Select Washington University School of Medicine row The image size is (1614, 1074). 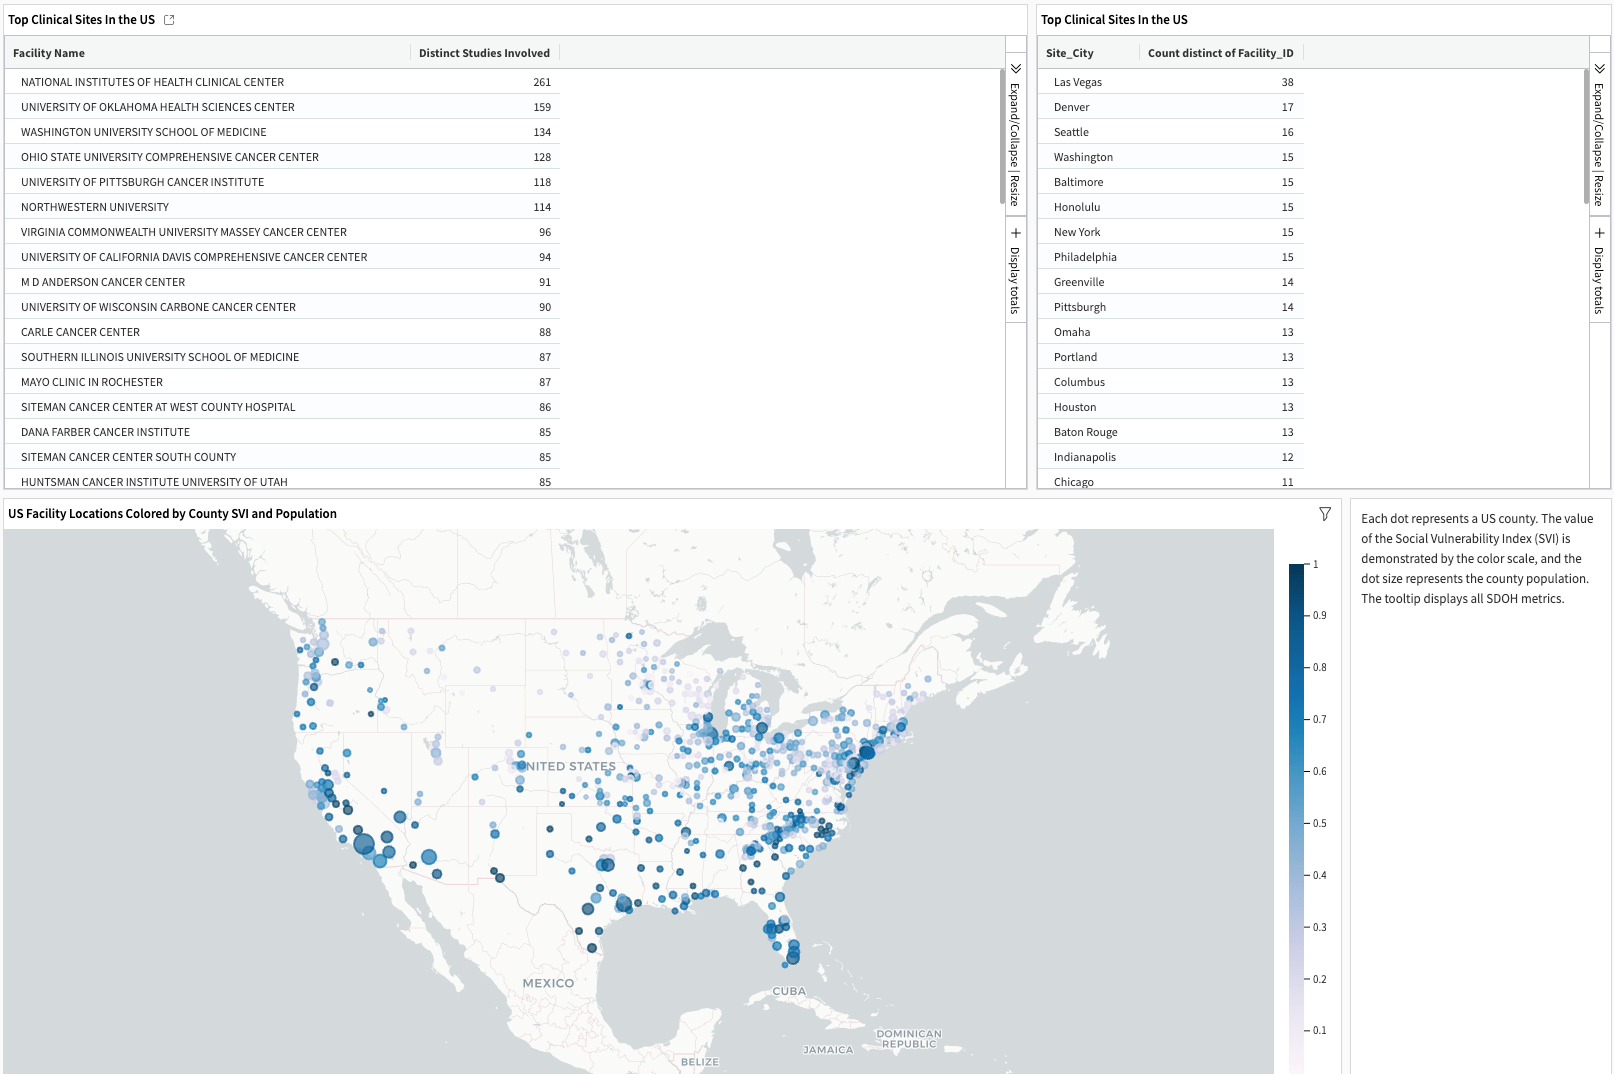pyautogui.click(x=282, y=132)
